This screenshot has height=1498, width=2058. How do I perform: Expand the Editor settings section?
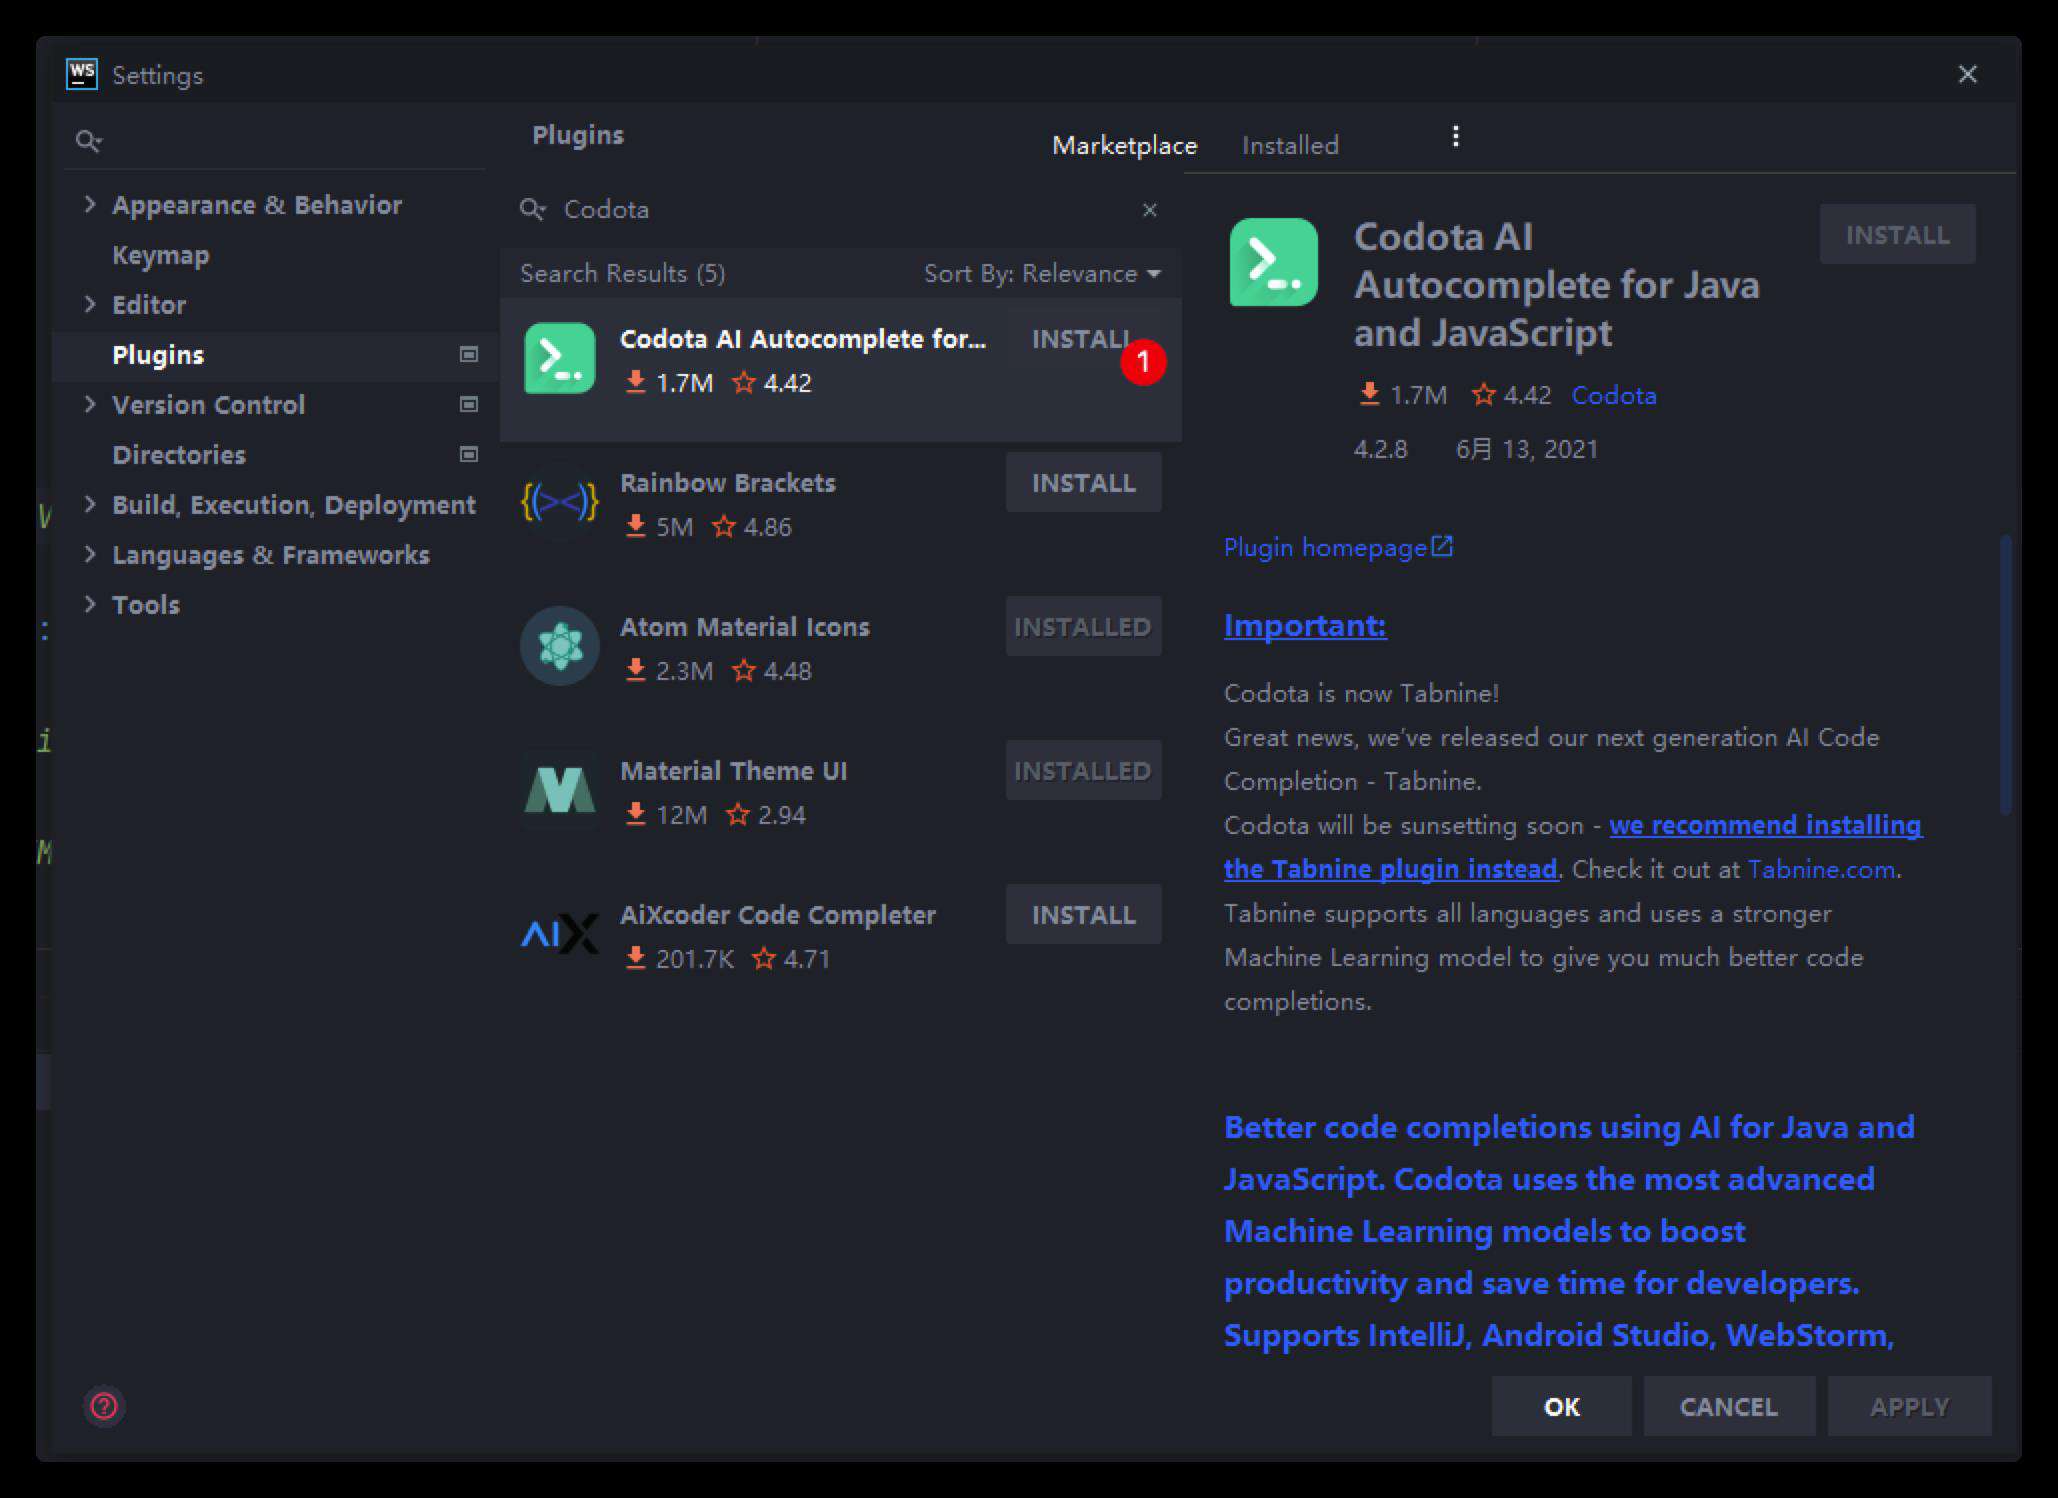pyautogui.click(x=90, y=304)
